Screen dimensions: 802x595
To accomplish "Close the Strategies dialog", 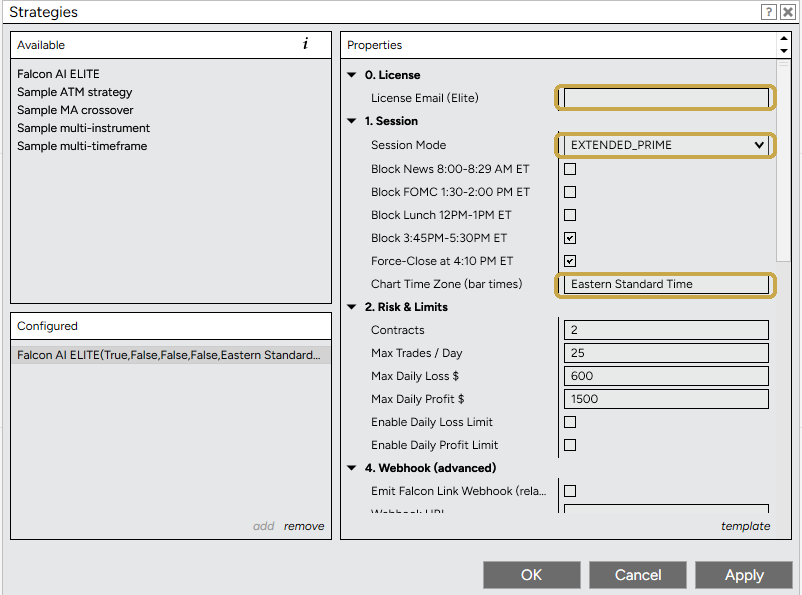I will 787,12.
